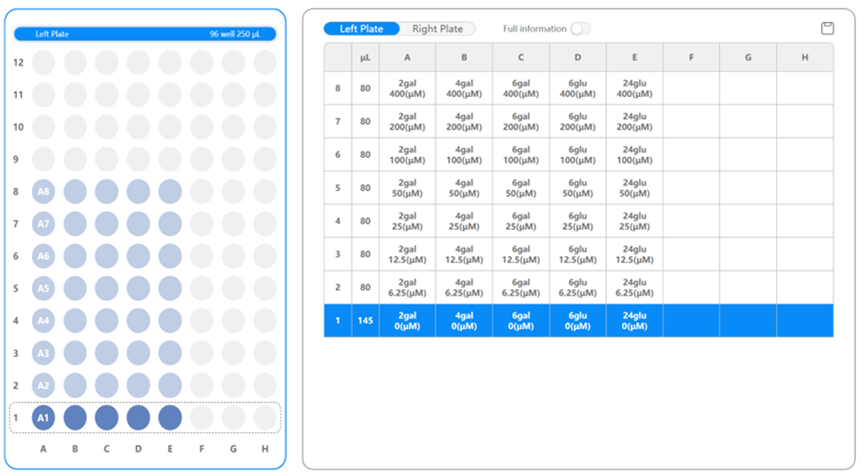The width and height of the screenshot is (862, 472).
Task: Click well A6 on the plate map
Action: coord(43,256)
